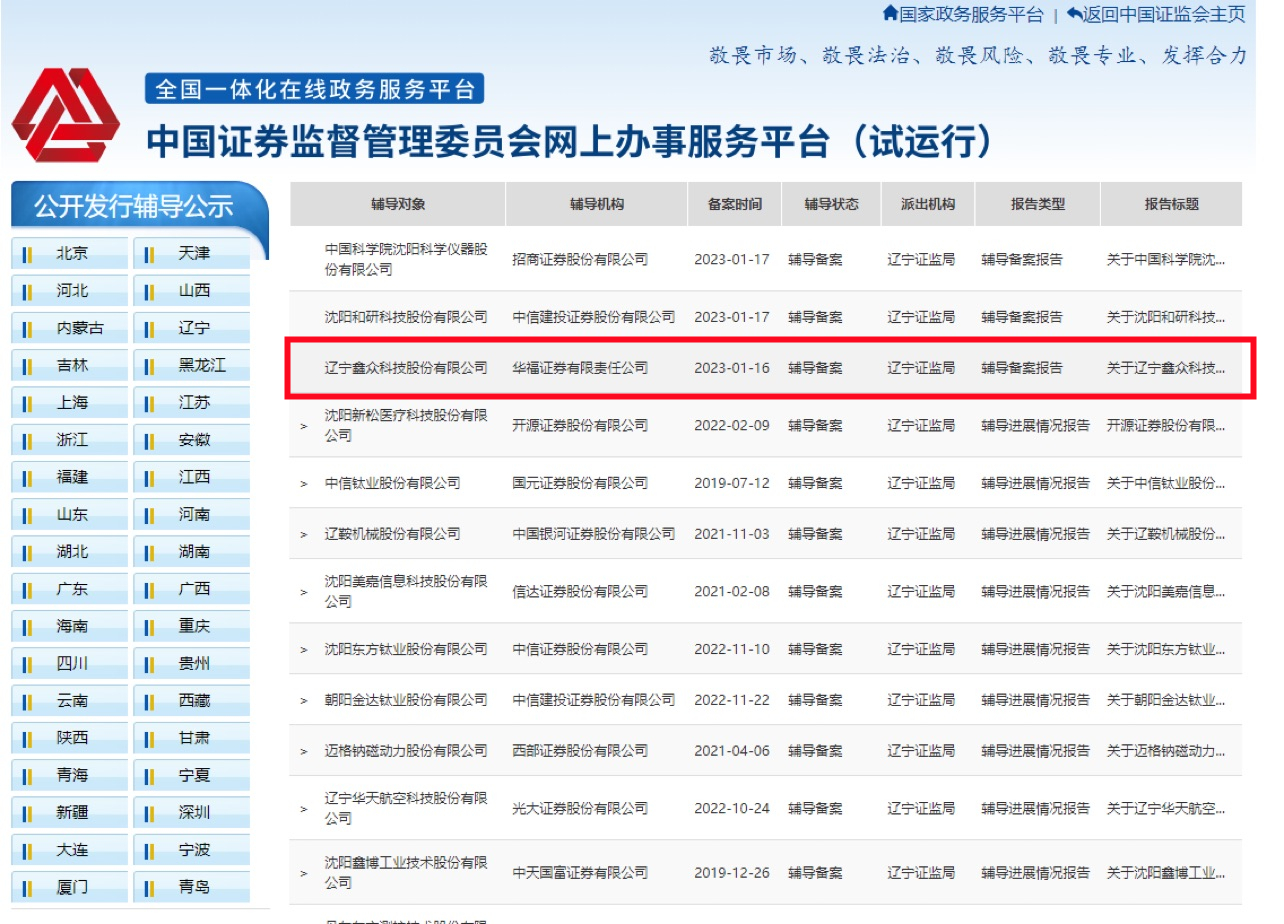Select the 辽宁 region
Image resolution: width=1284 pixels, height=924 pixels.
pyautogui.click(x=193, y=328)
